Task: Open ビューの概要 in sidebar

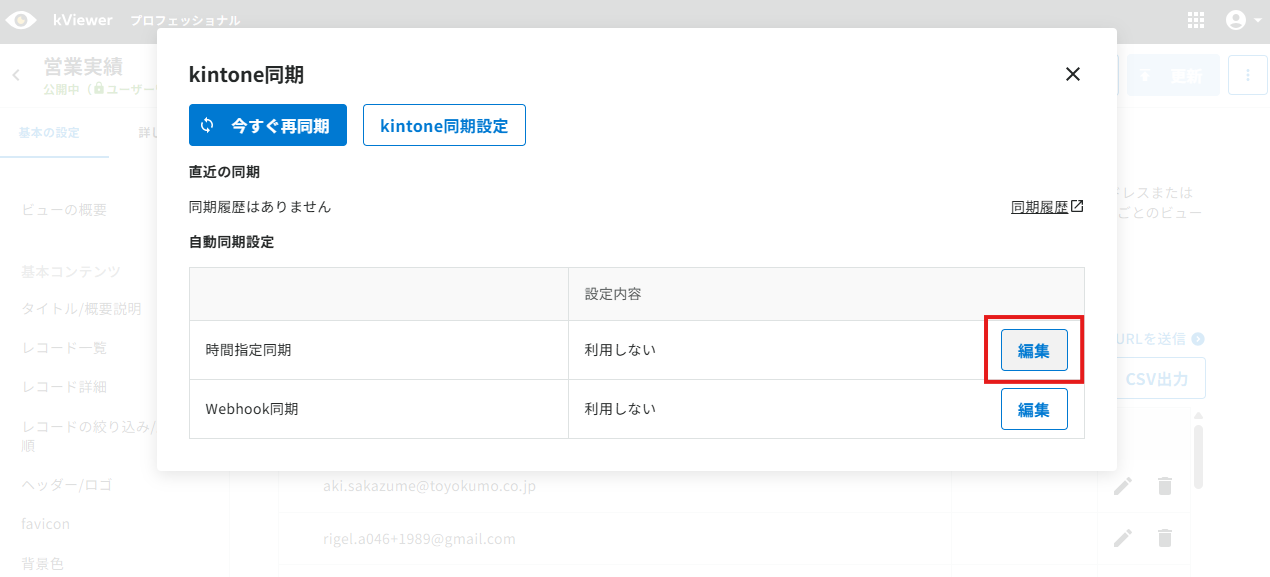Action: (x=64, y=210)
